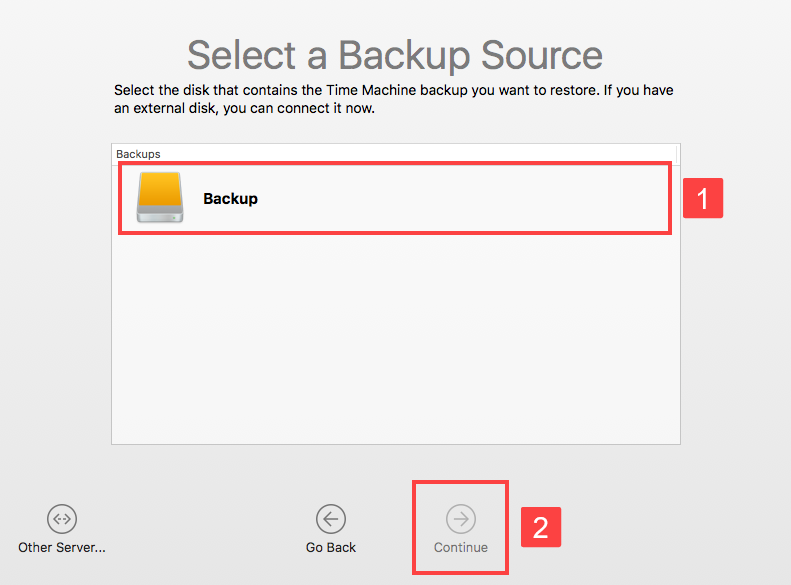The image size is (791, 585).
Task: Choose the disk named Backup by its label
Action: 230,198
